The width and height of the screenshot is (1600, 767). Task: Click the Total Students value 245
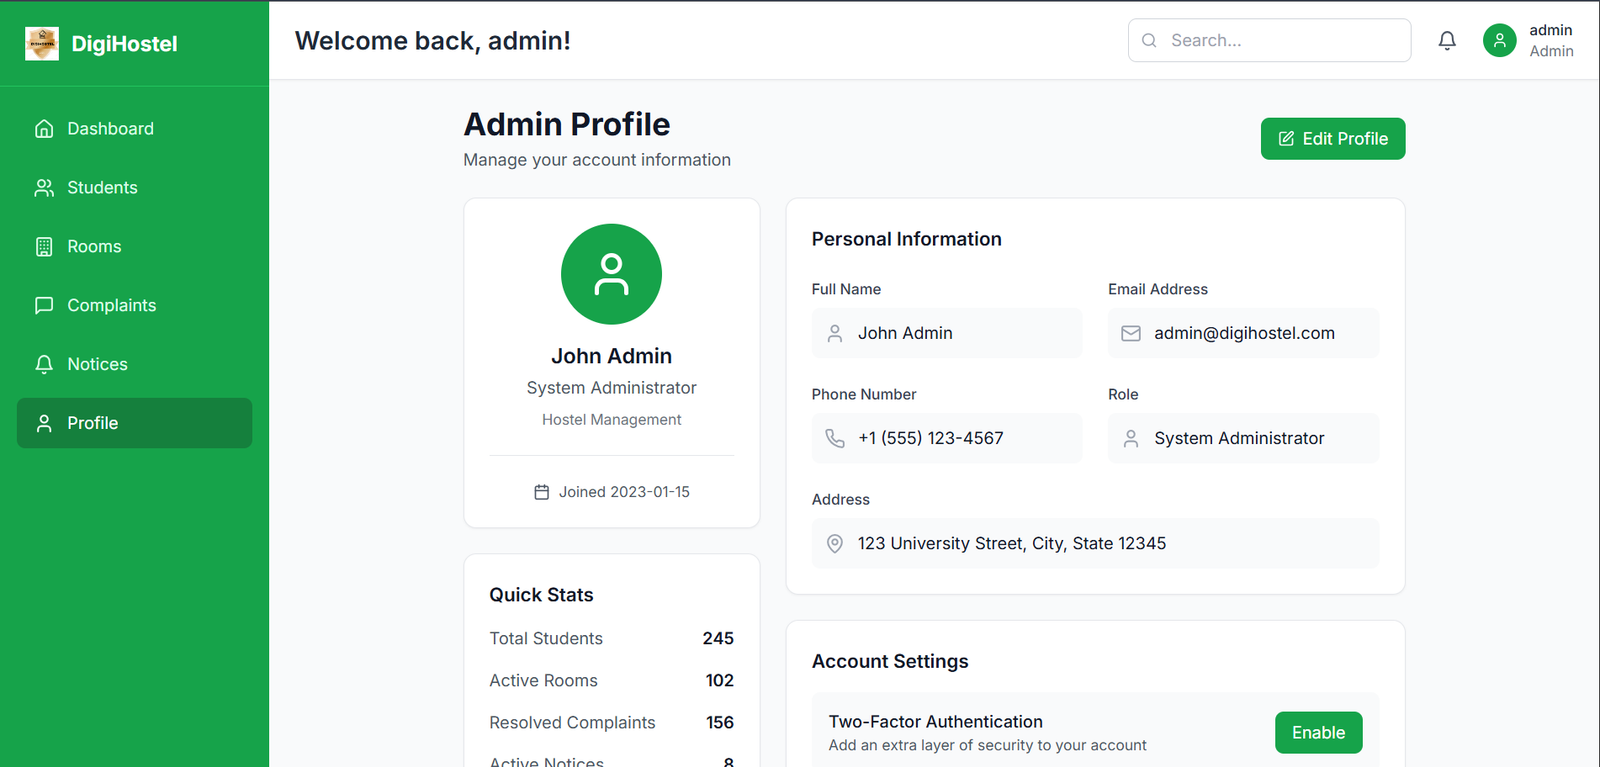[x=718, y=639]
